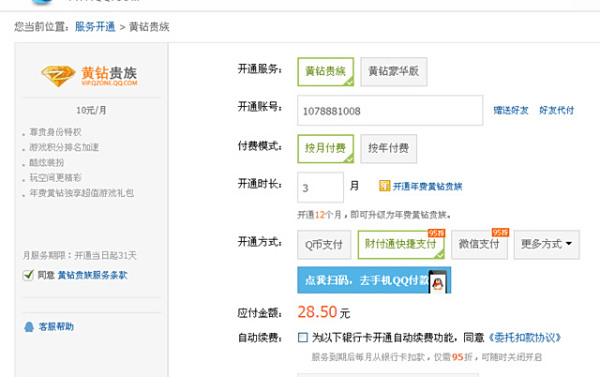Viewport: 600px width, 377px height.
Task: Click the 酷炫装扮 benefit text
Action: (x=47, y=162)
